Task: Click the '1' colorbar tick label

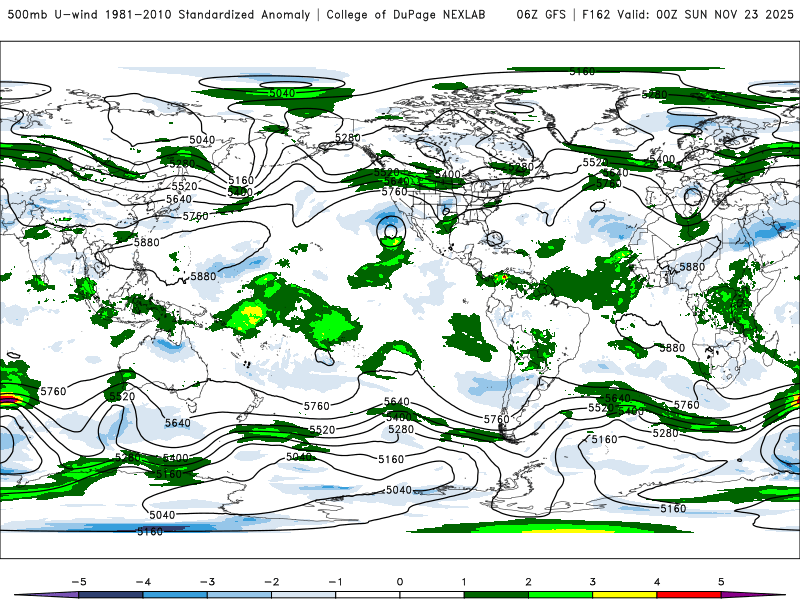Action: pos(464,582)
